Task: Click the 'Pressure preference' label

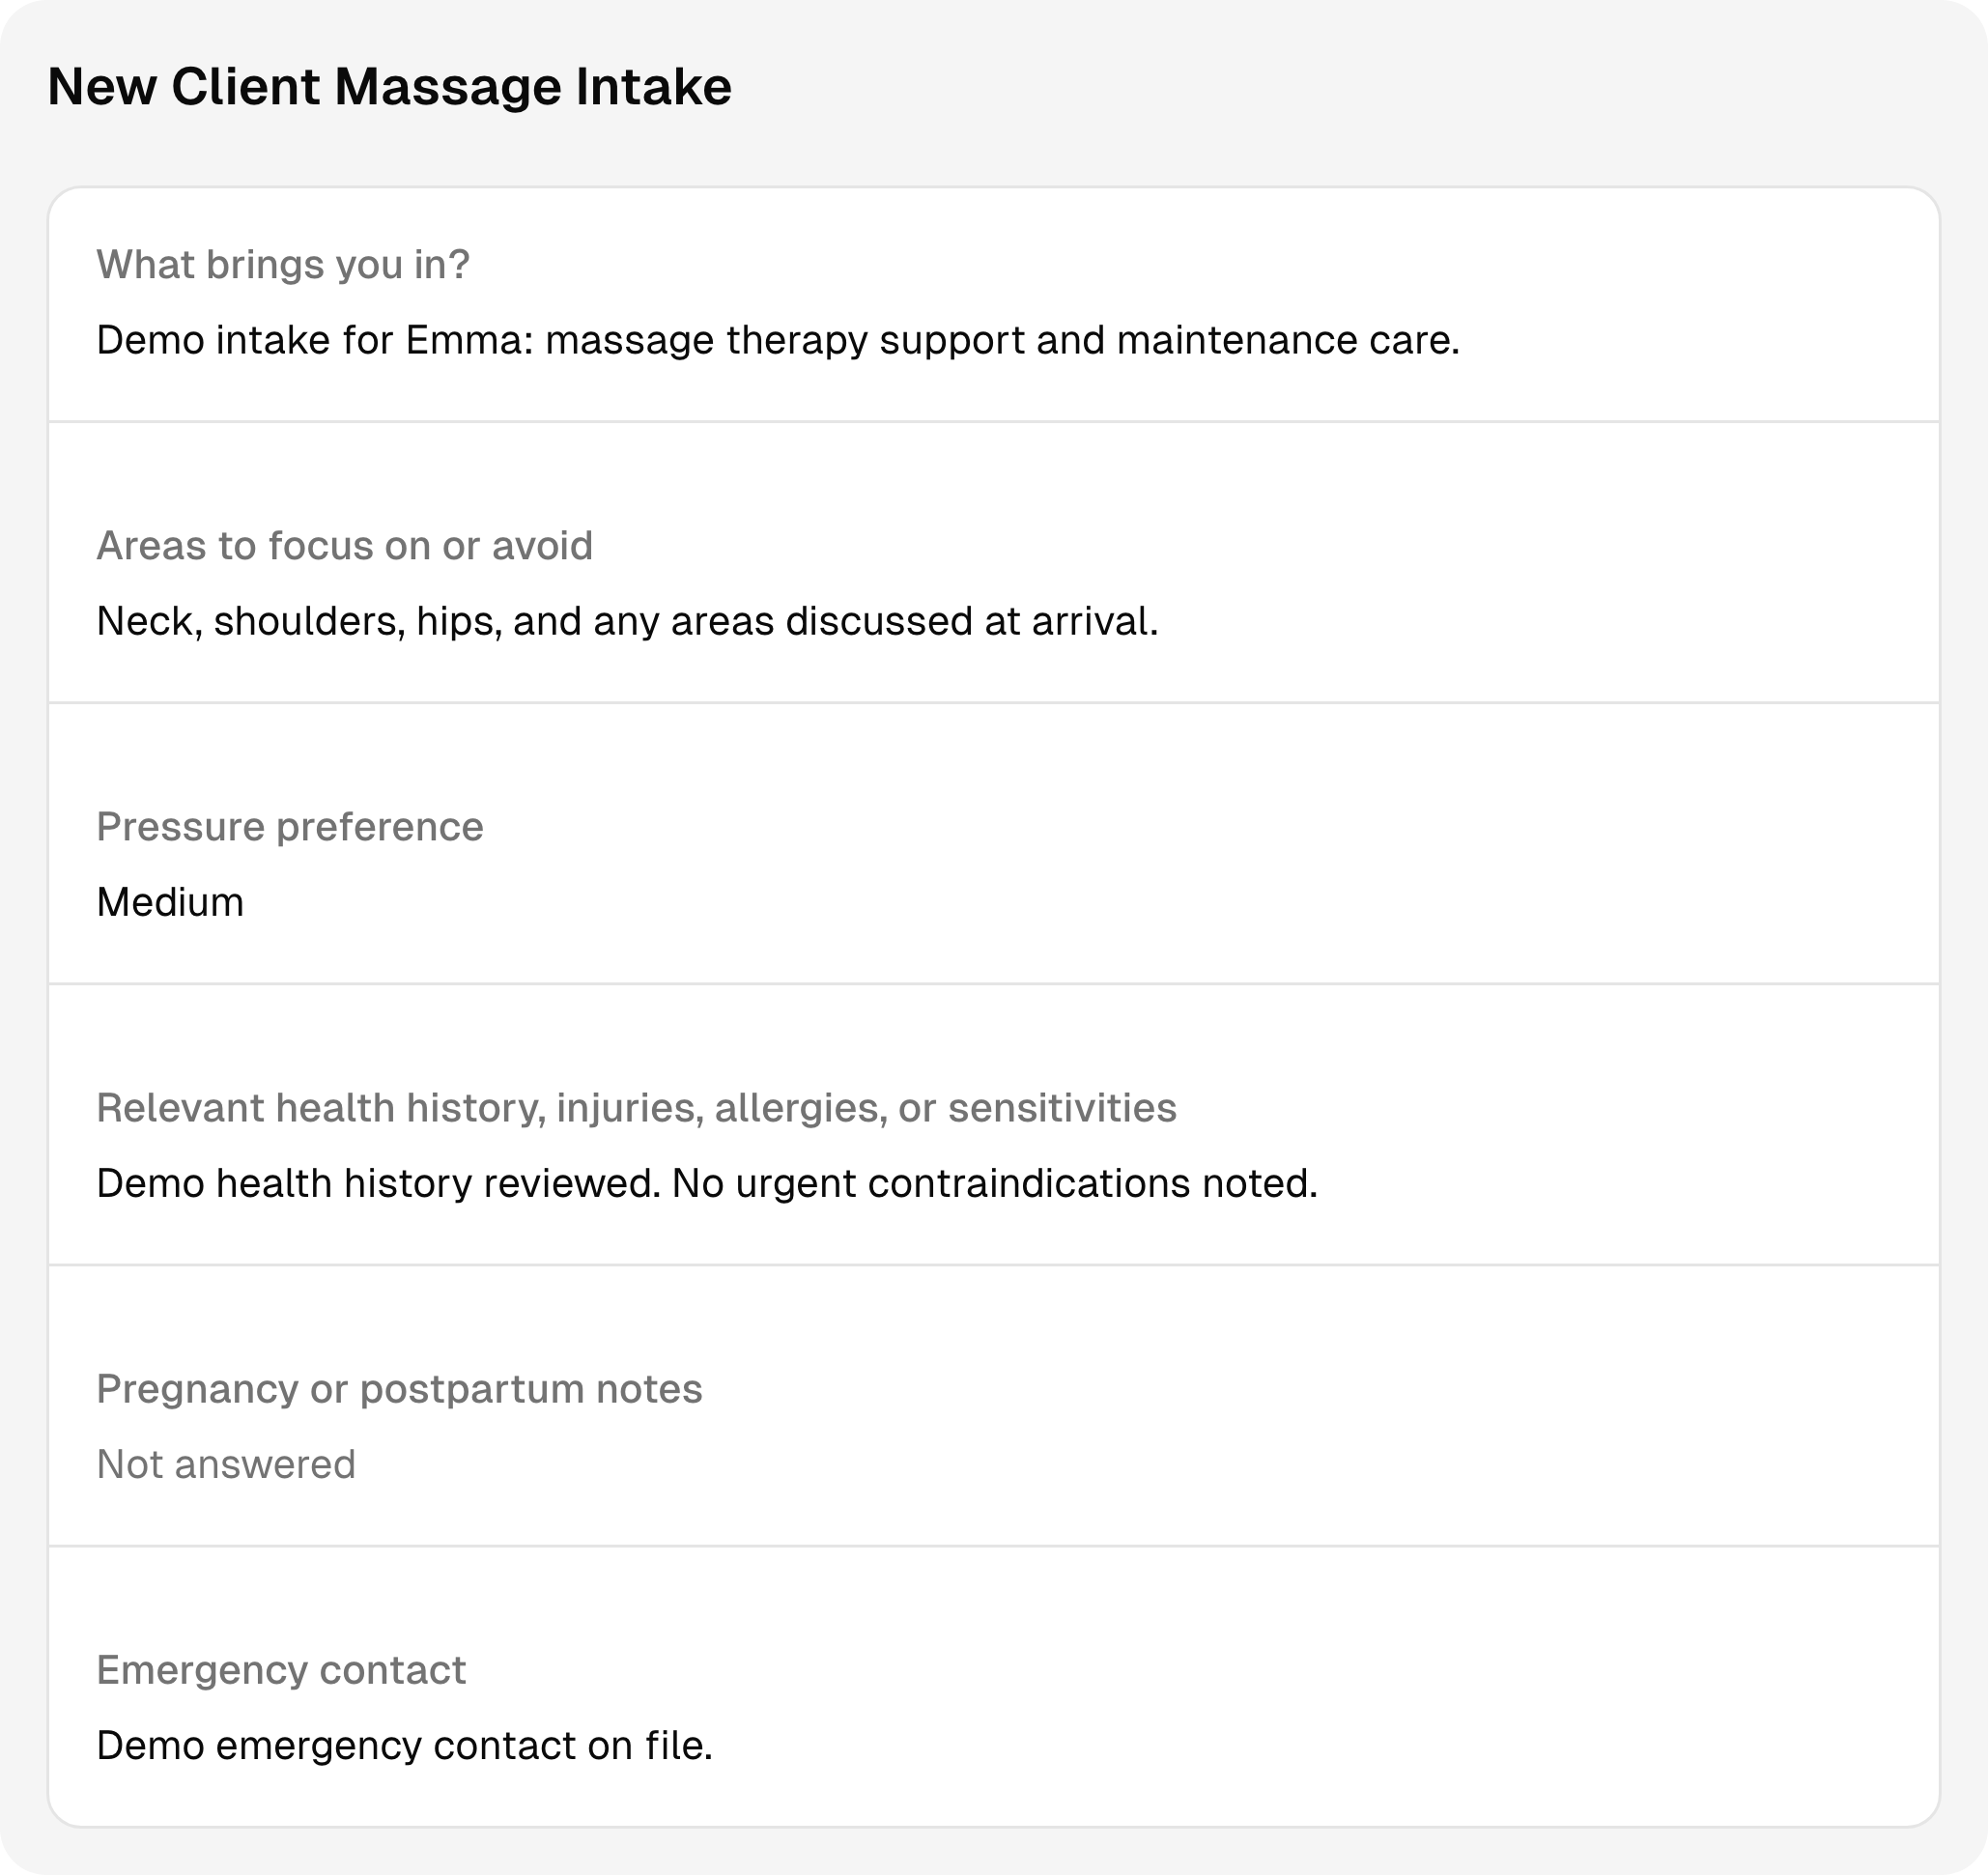Action: pos(290,827)
